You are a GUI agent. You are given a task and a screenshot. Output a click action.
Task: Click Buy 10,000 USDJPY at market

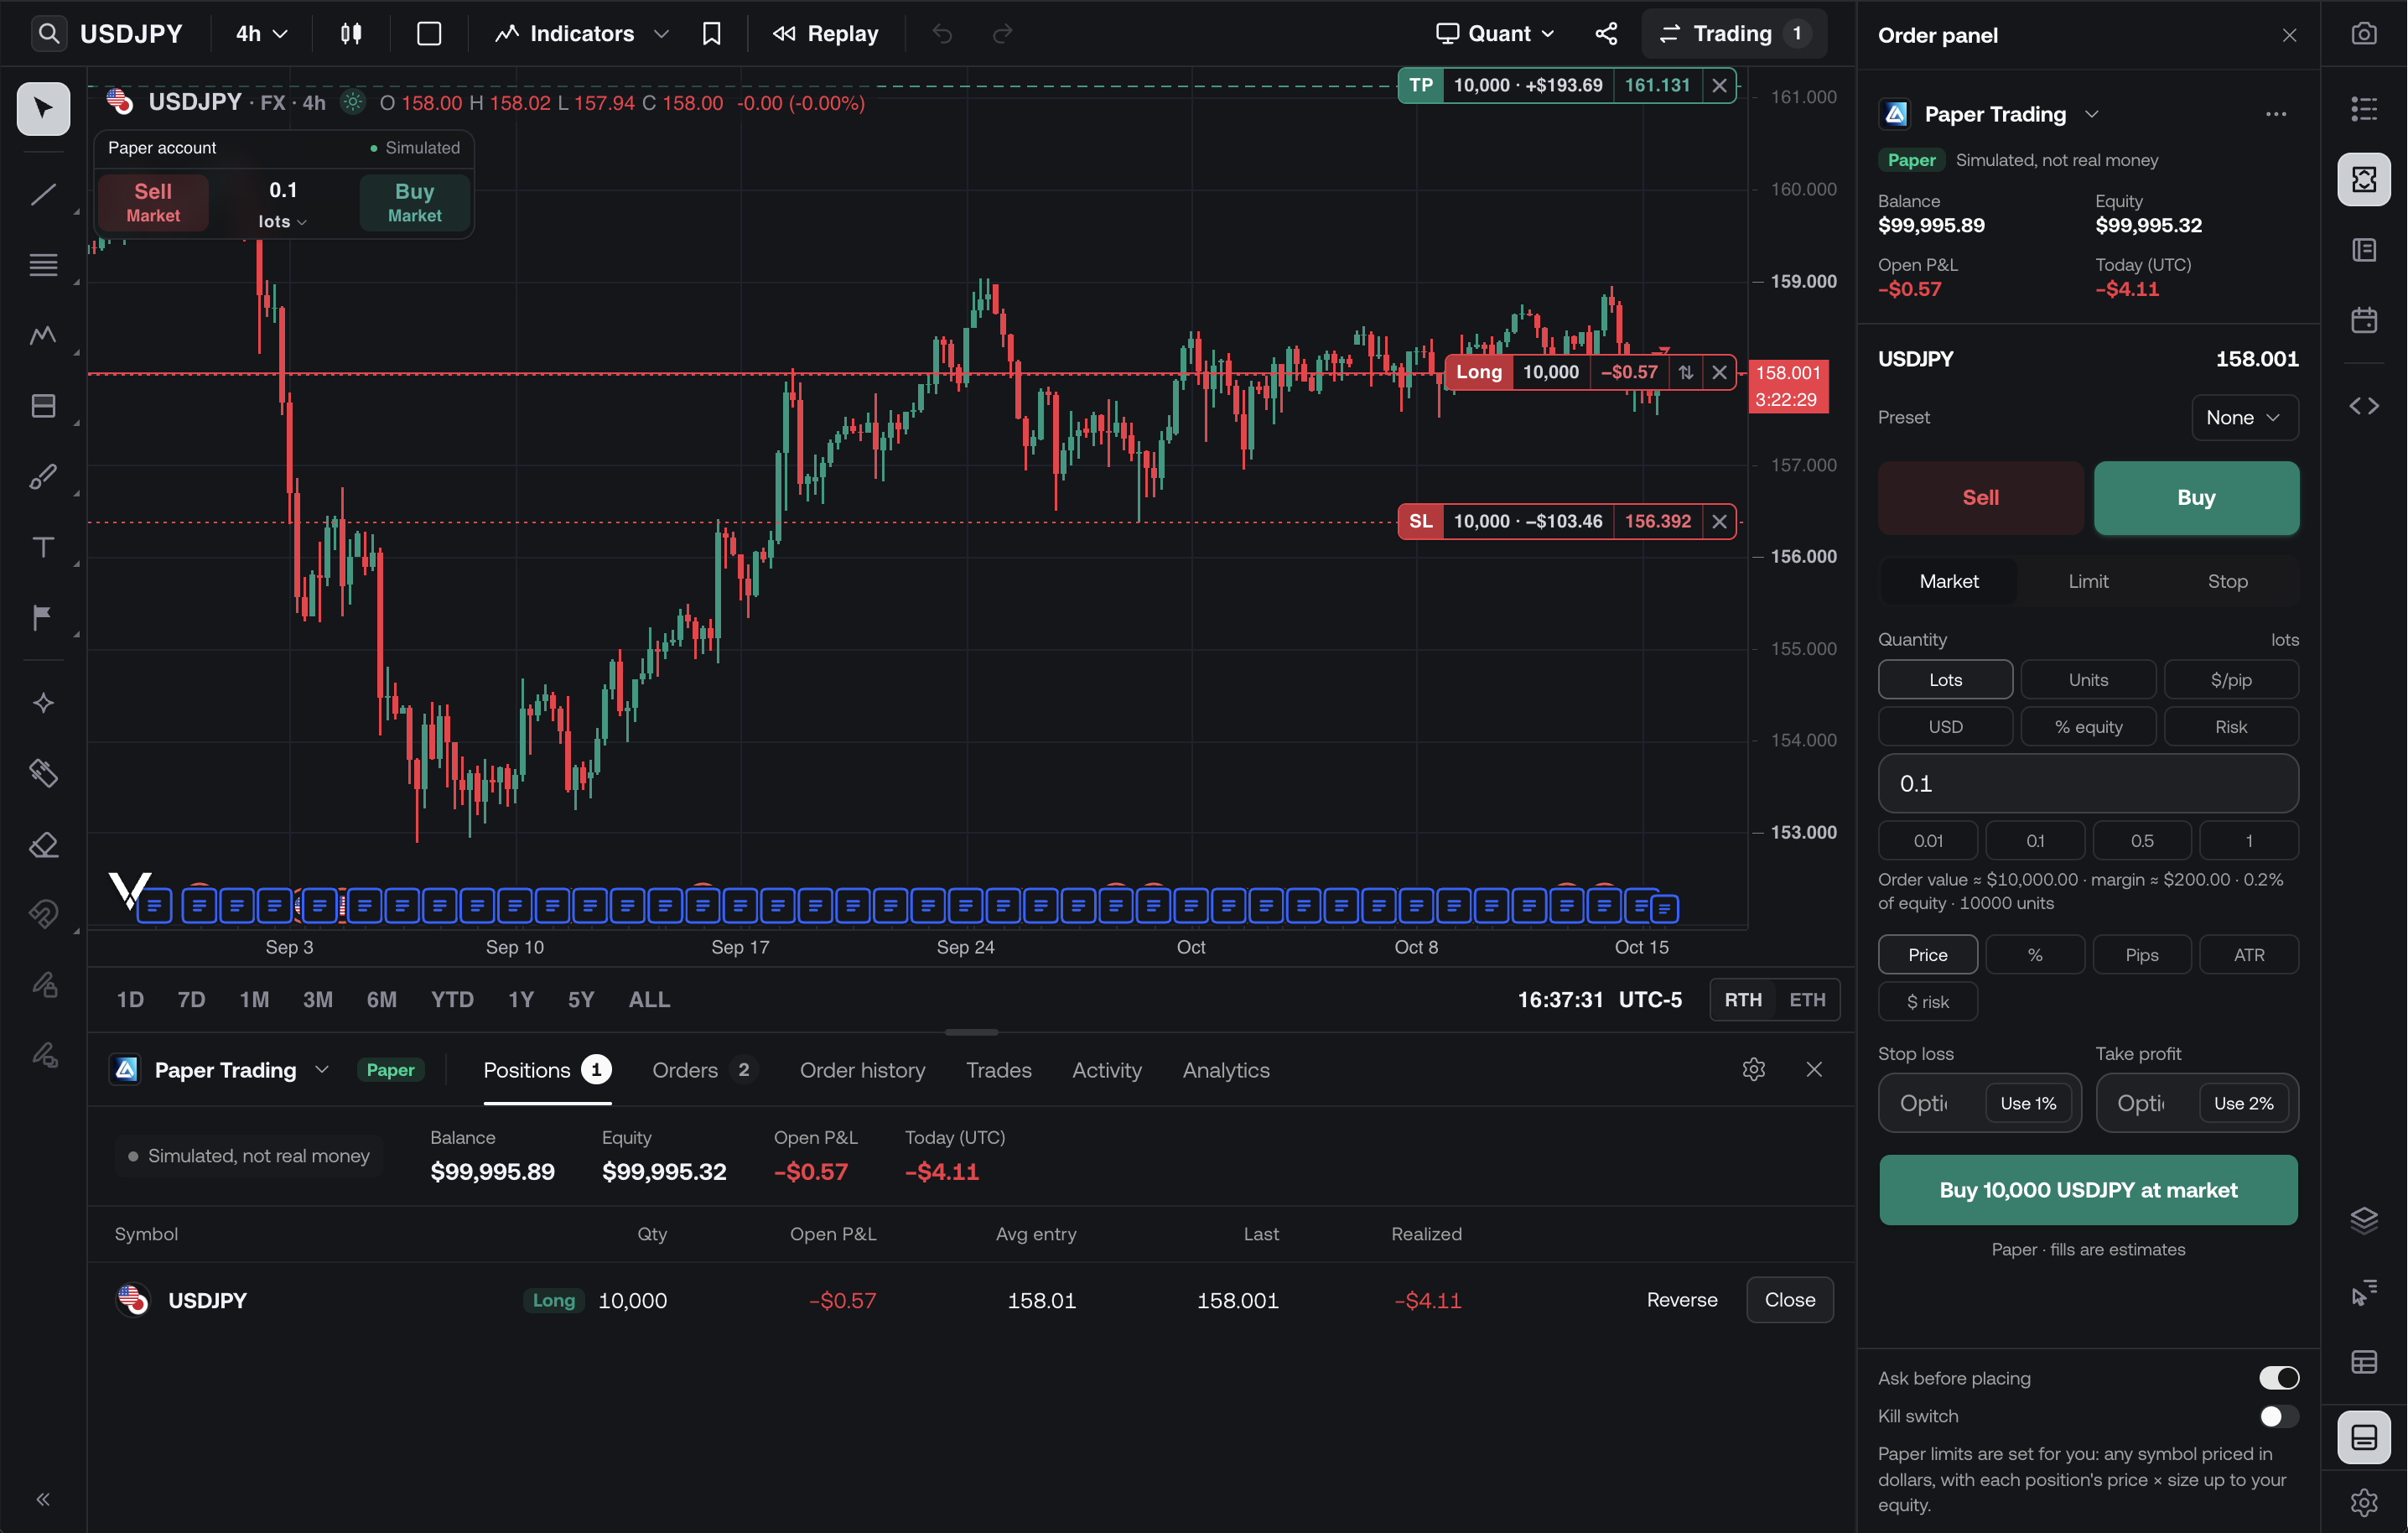[x=2088, y=1190]
